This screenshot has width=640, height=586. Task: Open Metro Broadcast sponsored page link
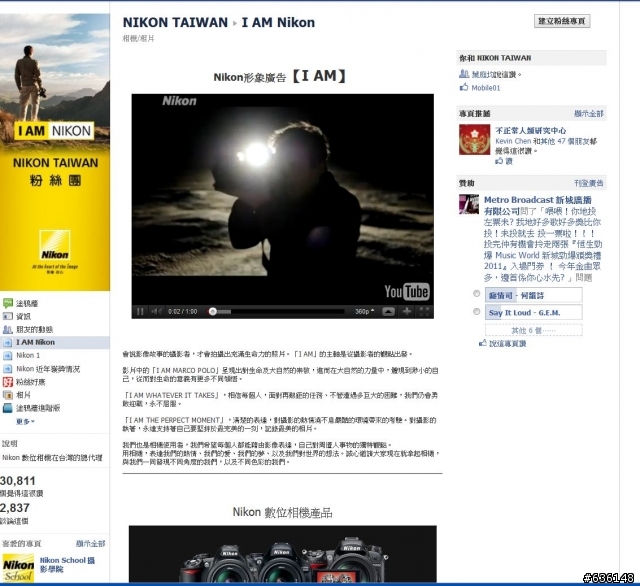[538, 205]
